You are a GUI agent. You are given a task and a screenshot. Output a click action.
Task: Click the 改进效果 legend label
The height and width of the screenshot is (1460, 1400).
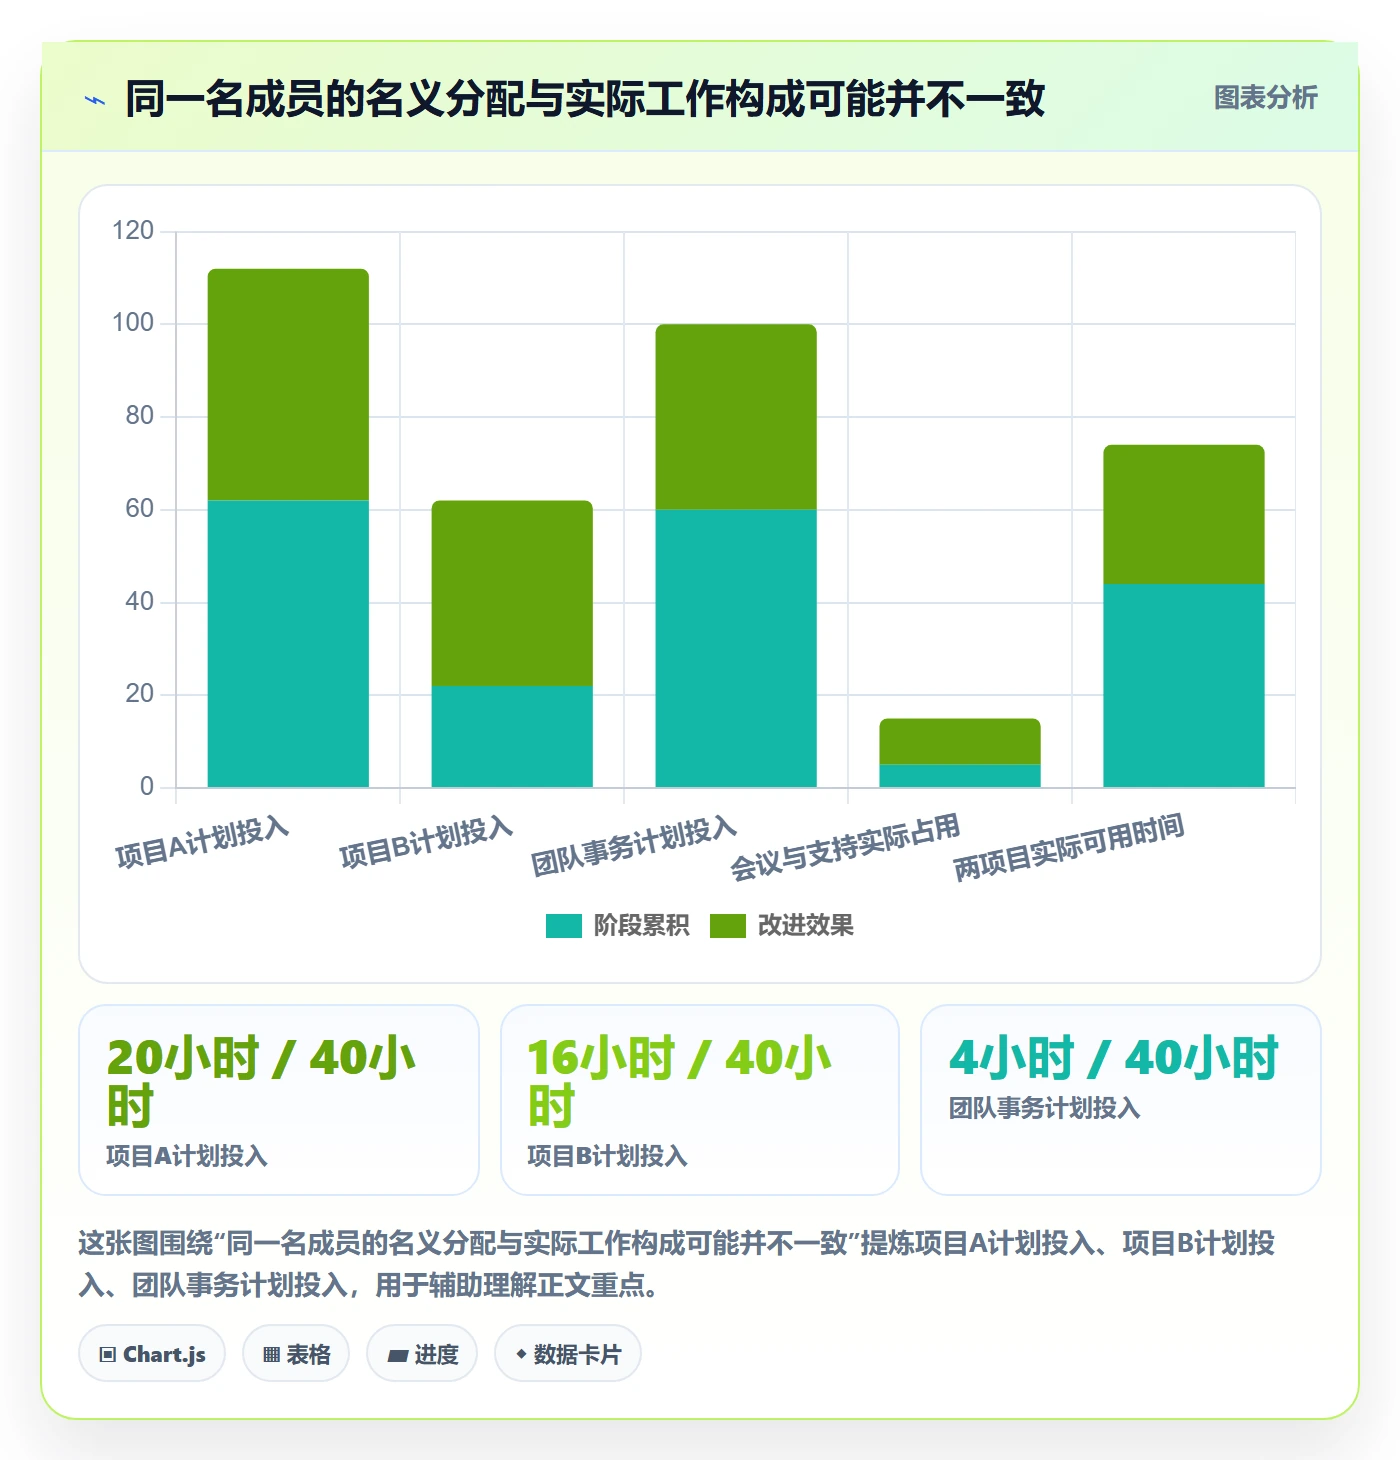(x=805, y=926)
